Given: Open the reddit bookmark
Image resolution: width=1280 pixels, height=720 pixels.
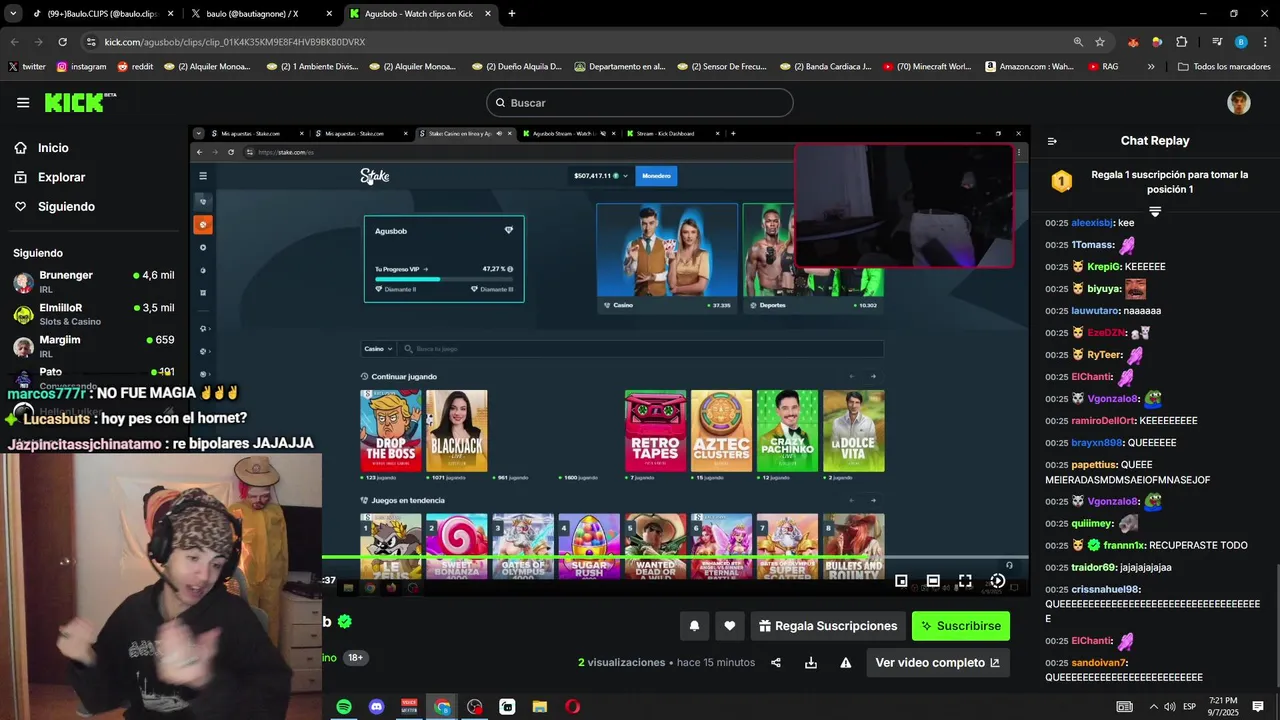Looking at the screenshot, I should click(x=136, y=67).
